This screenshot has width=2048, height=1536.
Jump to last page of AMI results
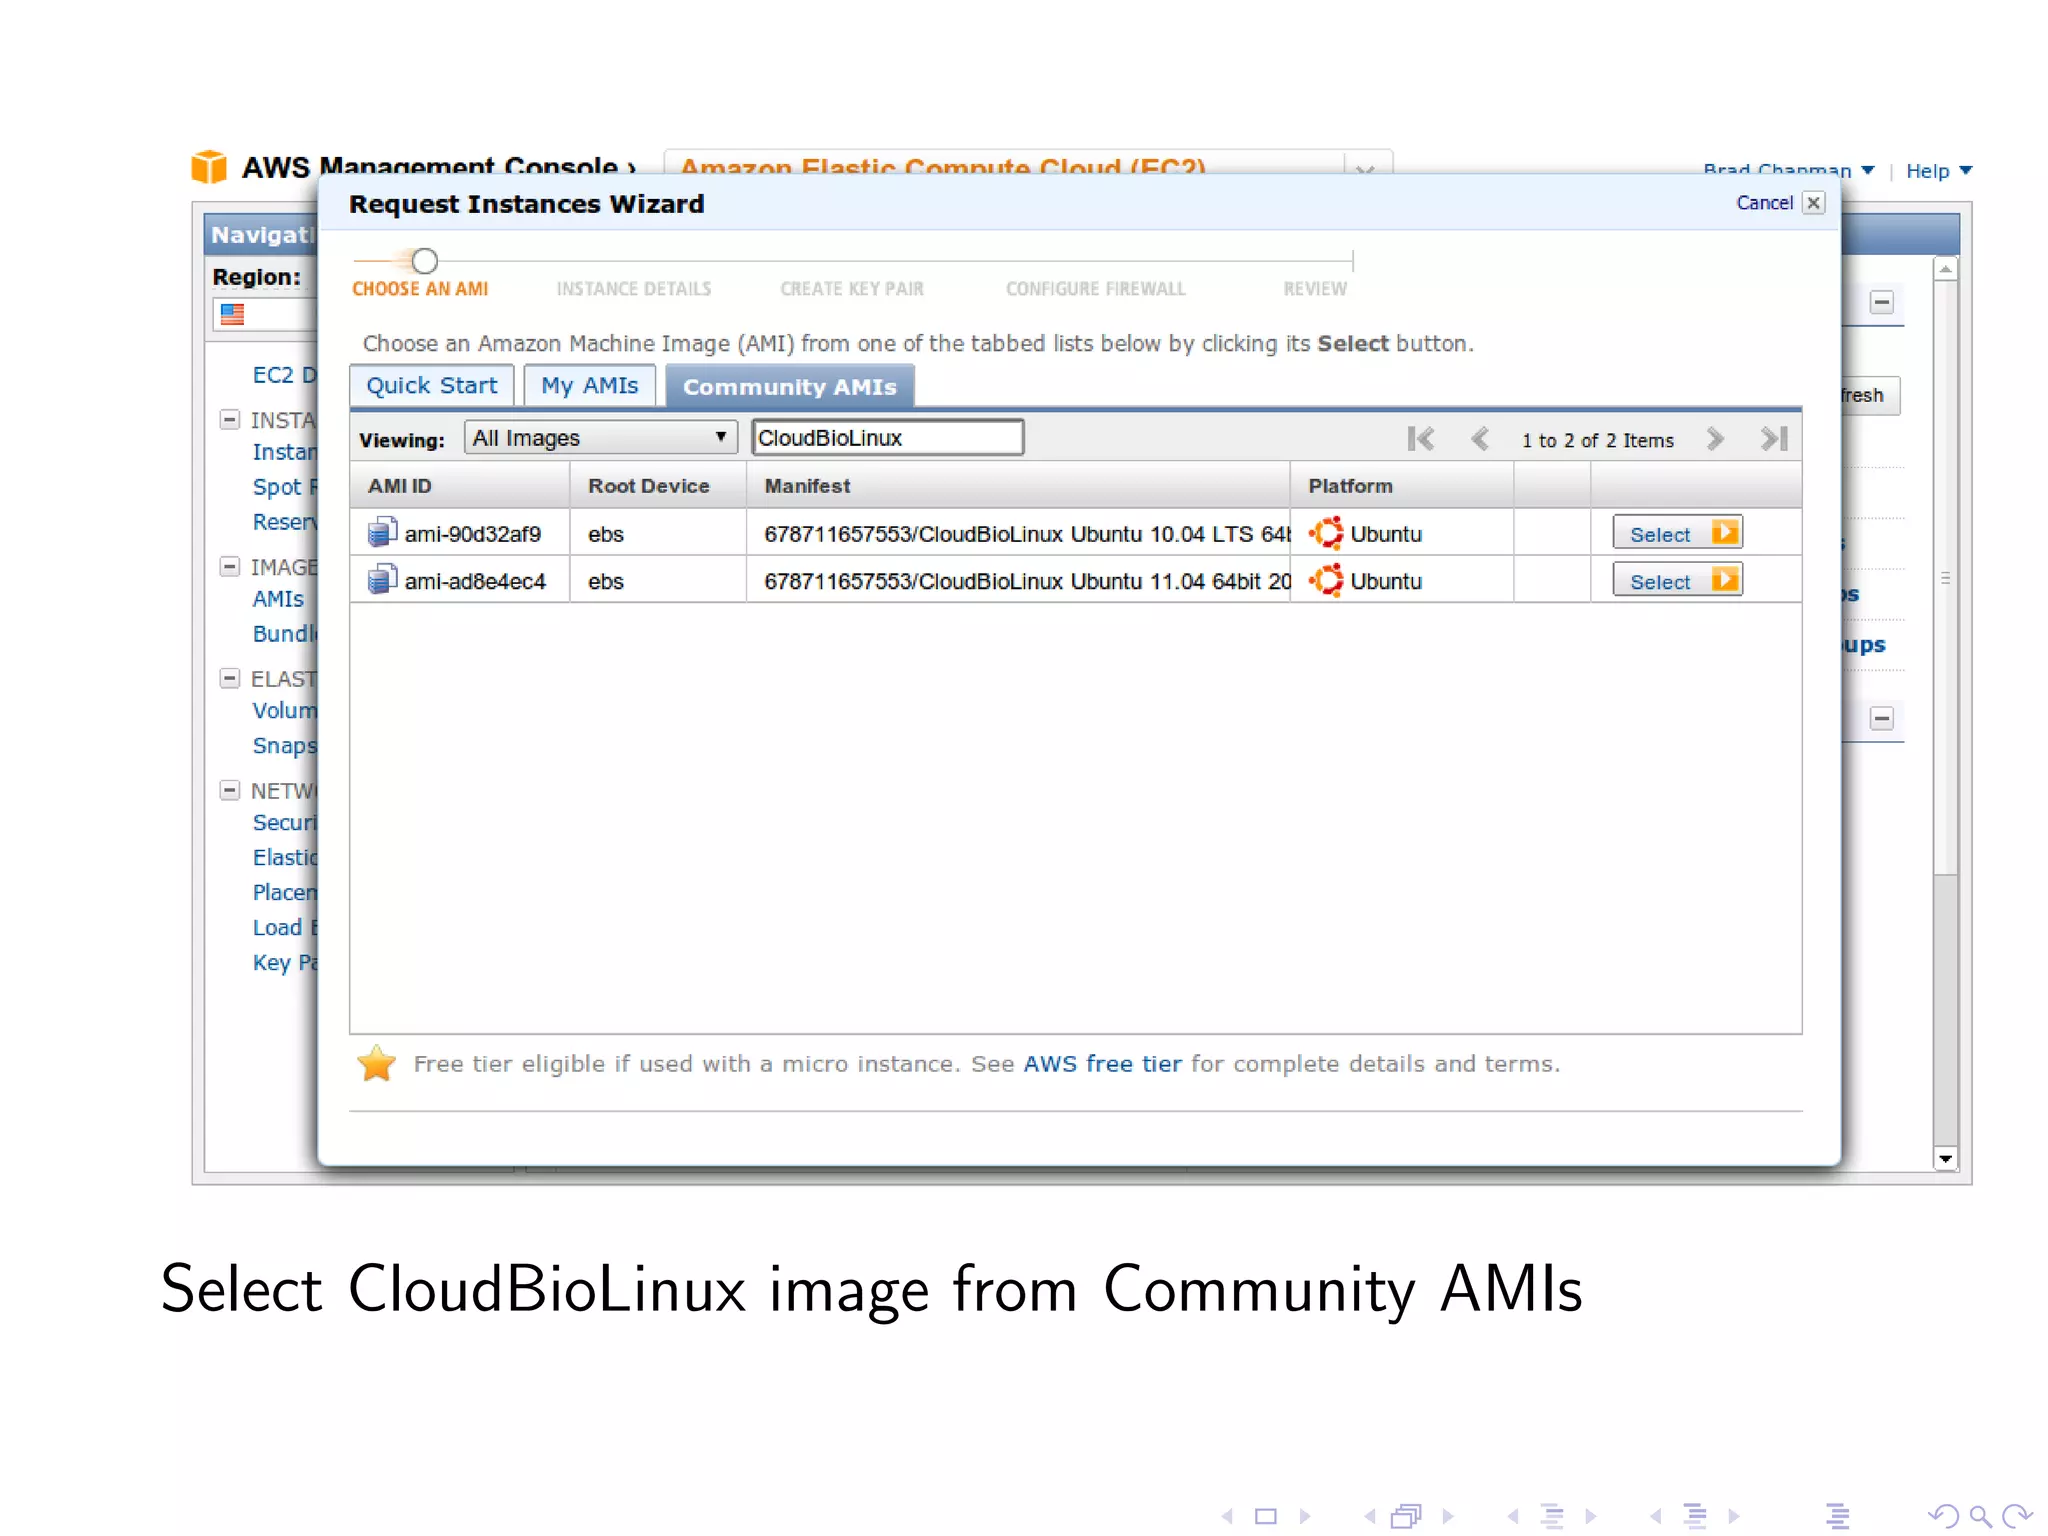1774,439
